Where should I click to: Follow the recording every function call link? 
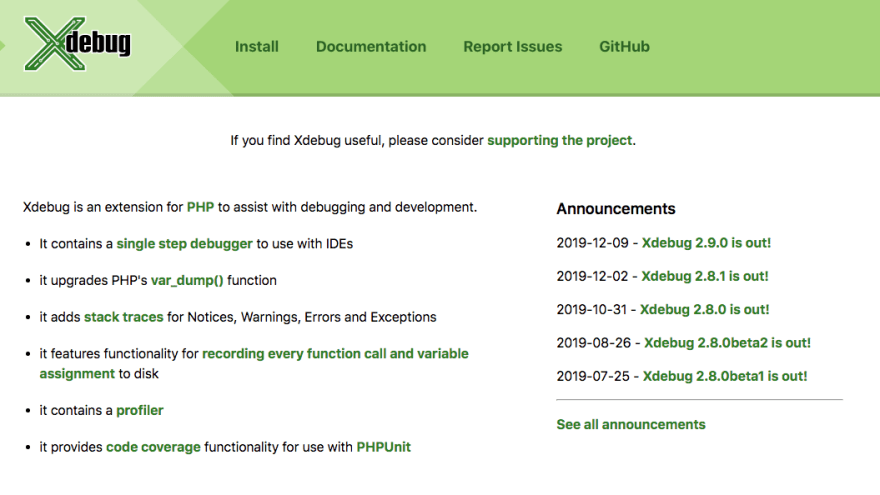pyautogui.click(x=254, y=364)
